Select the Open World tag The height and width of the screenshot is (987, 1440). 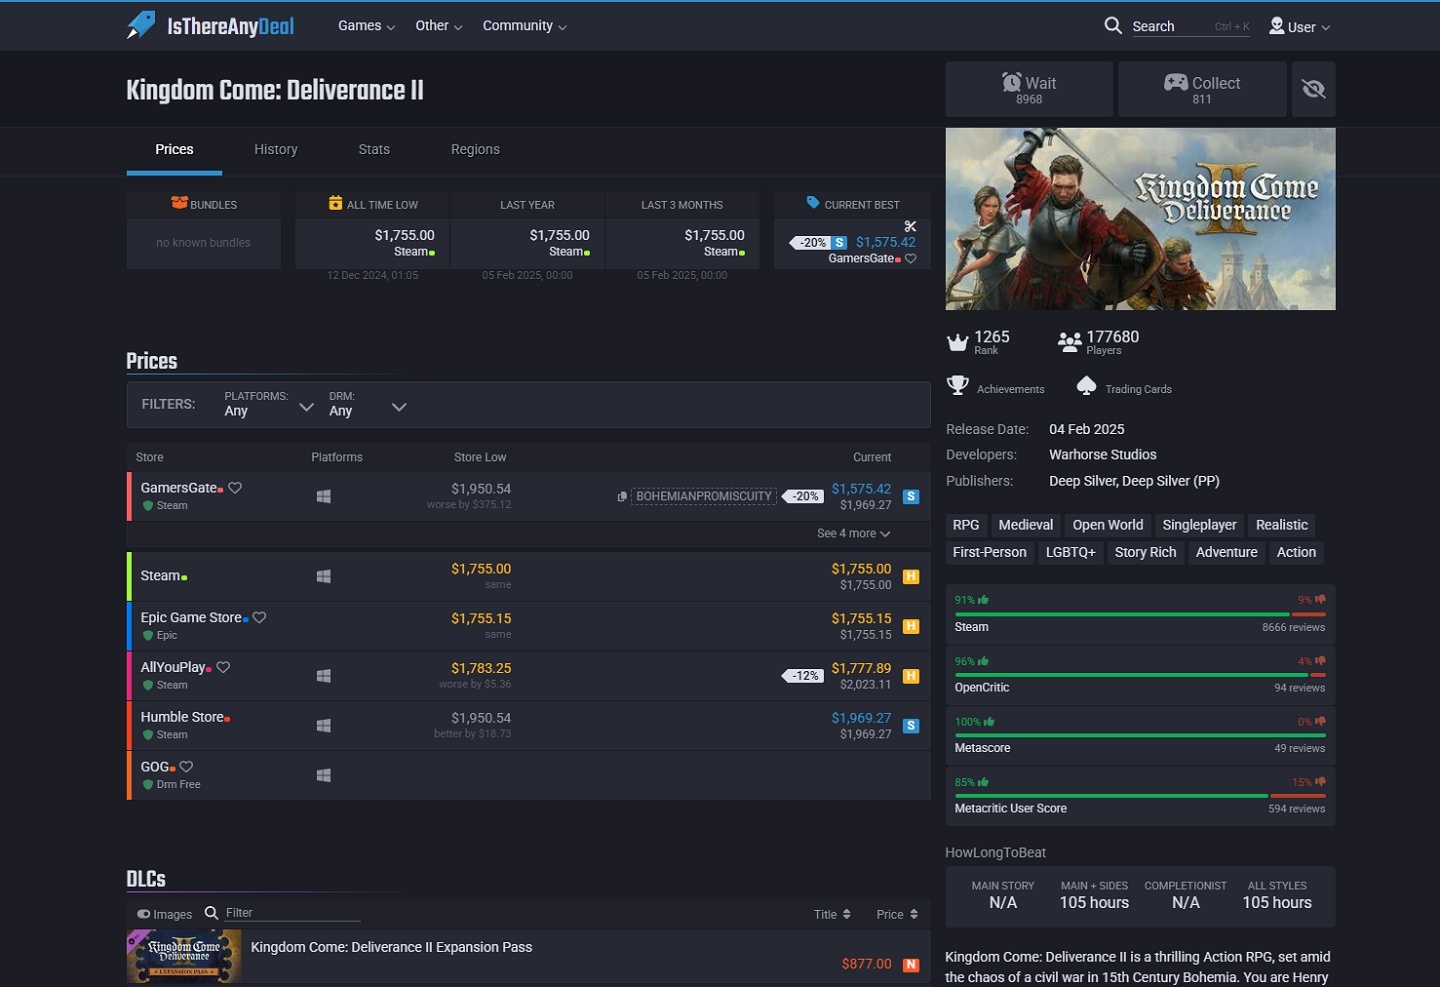[1107, 525]
